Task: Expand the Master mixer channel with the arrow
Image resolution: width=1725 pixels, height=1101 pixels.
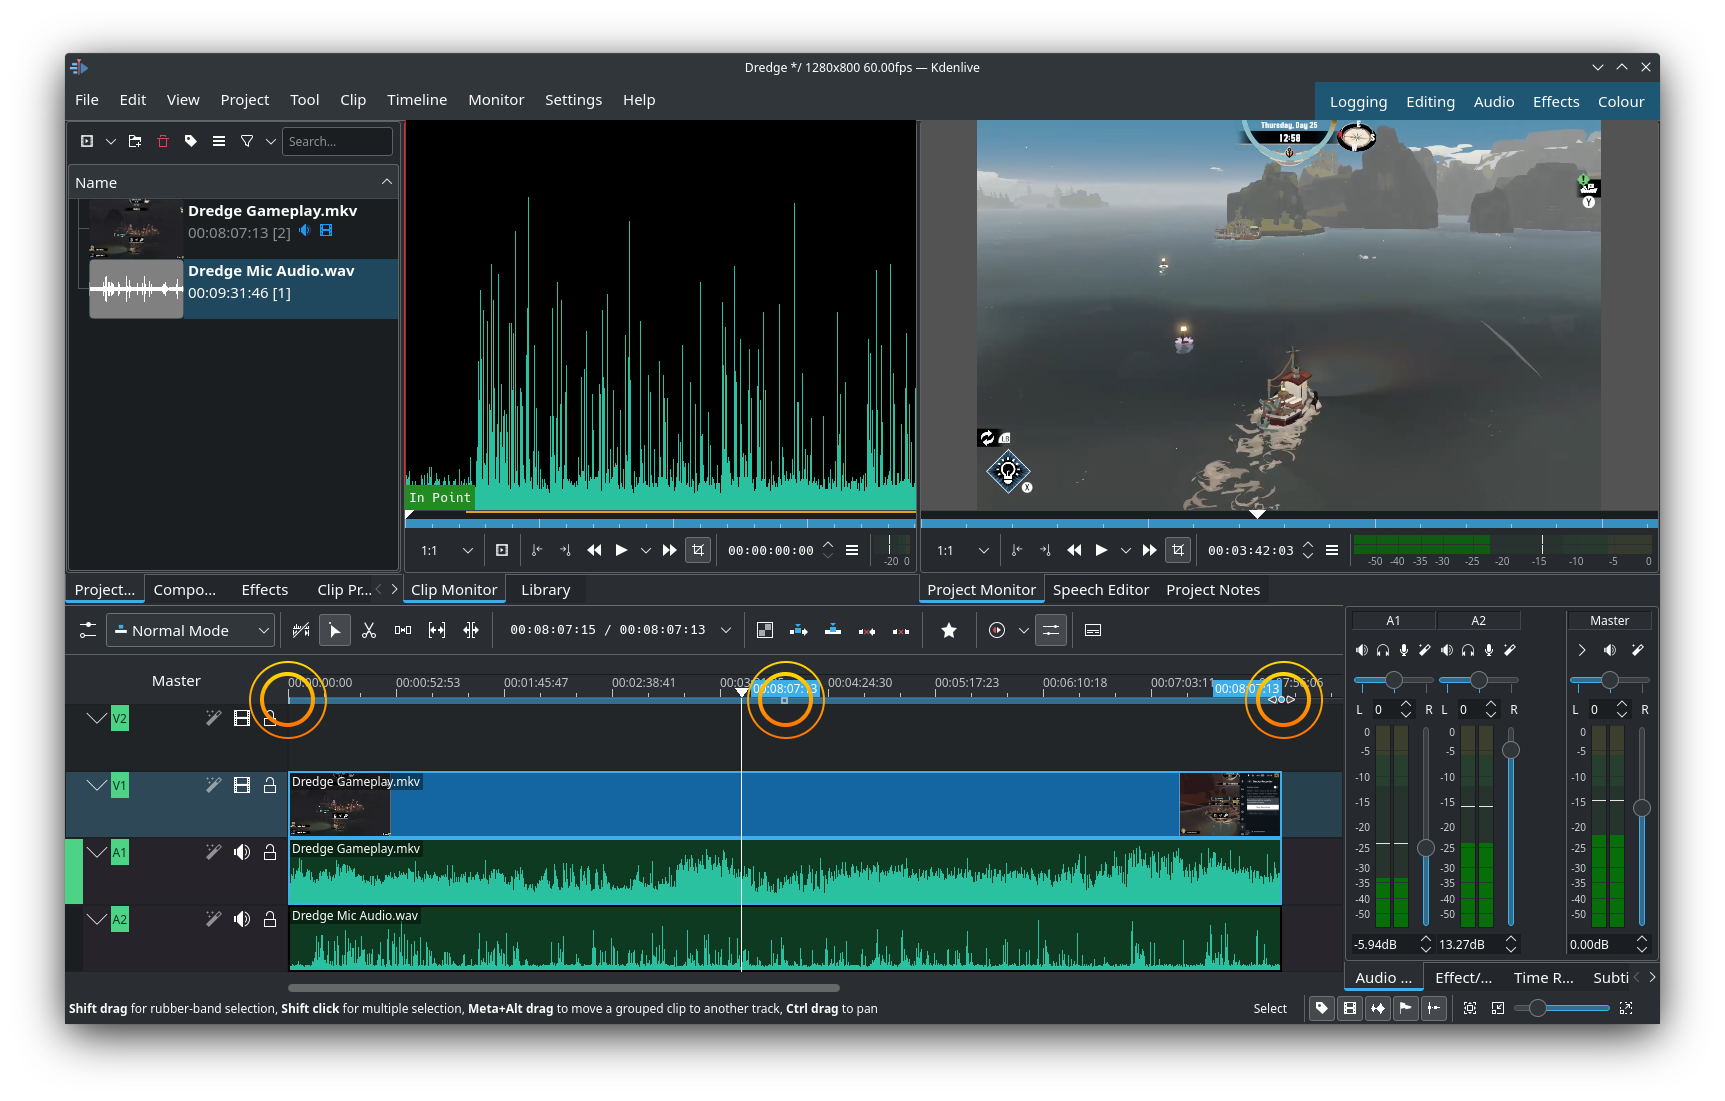Action: [1582, 650]
